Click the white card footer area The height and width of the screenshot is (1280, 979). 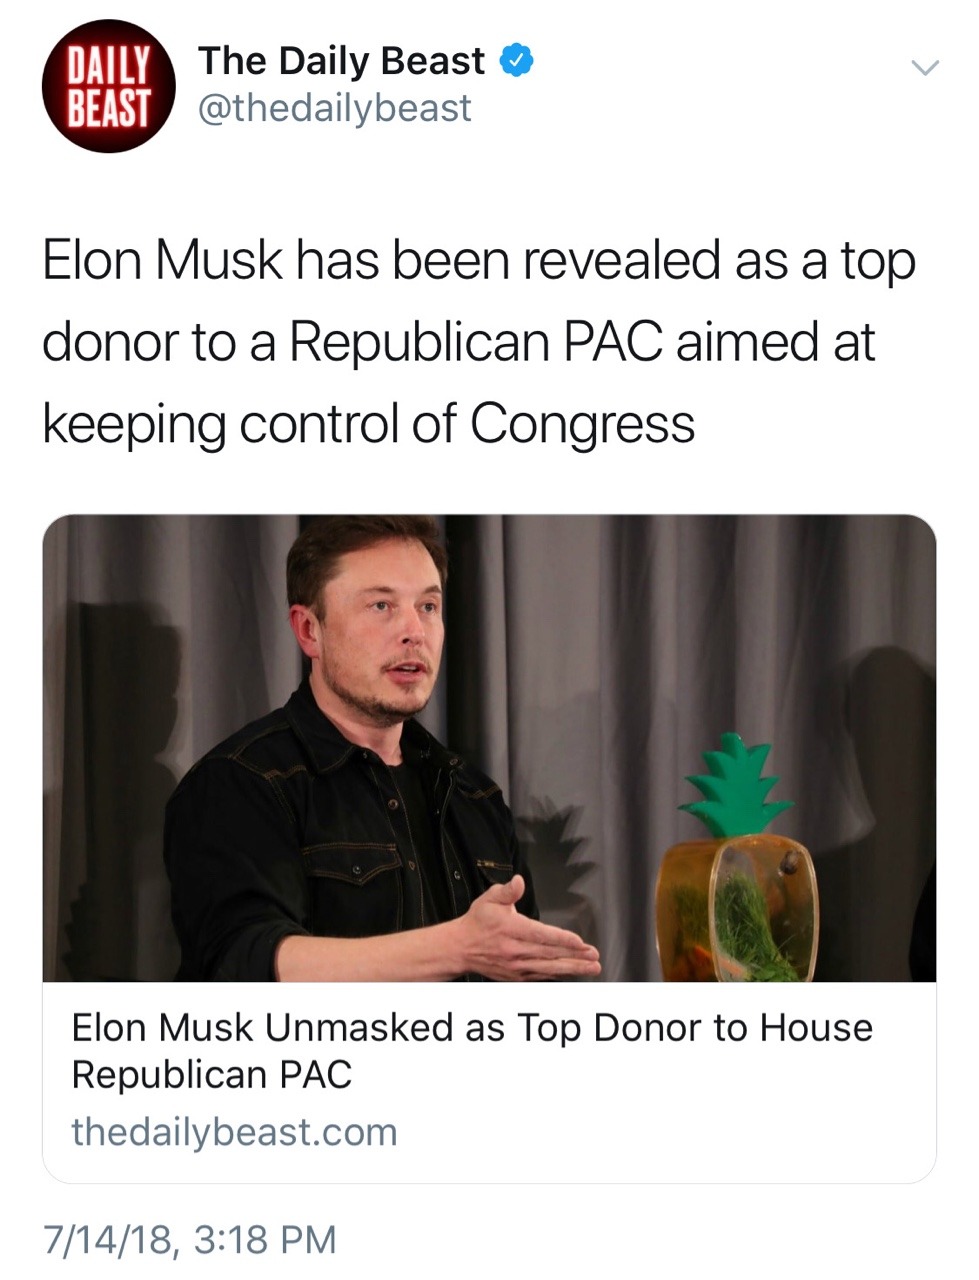pos(489,1082)
